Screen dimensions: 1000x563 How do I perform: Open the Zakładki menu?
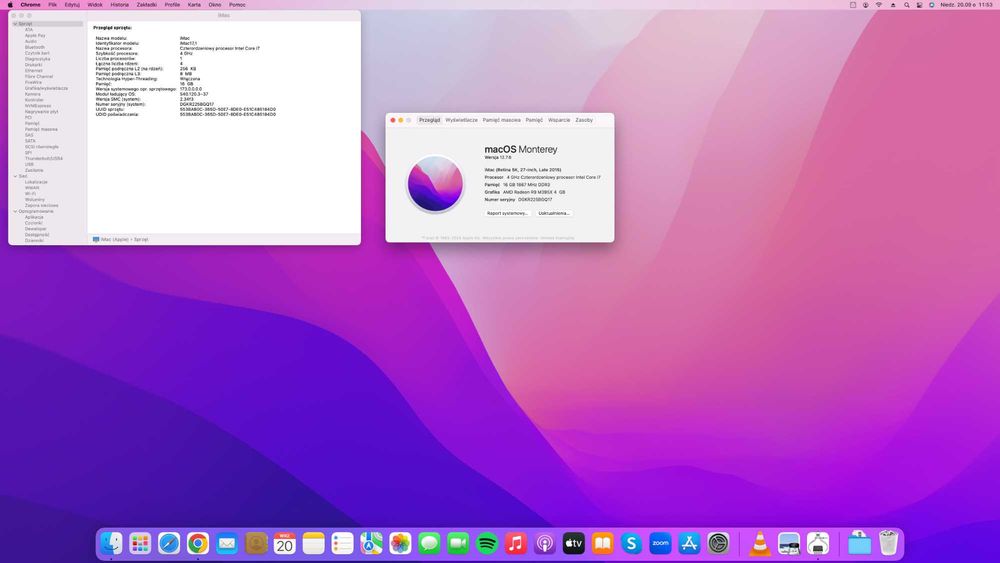click(147, 4)
